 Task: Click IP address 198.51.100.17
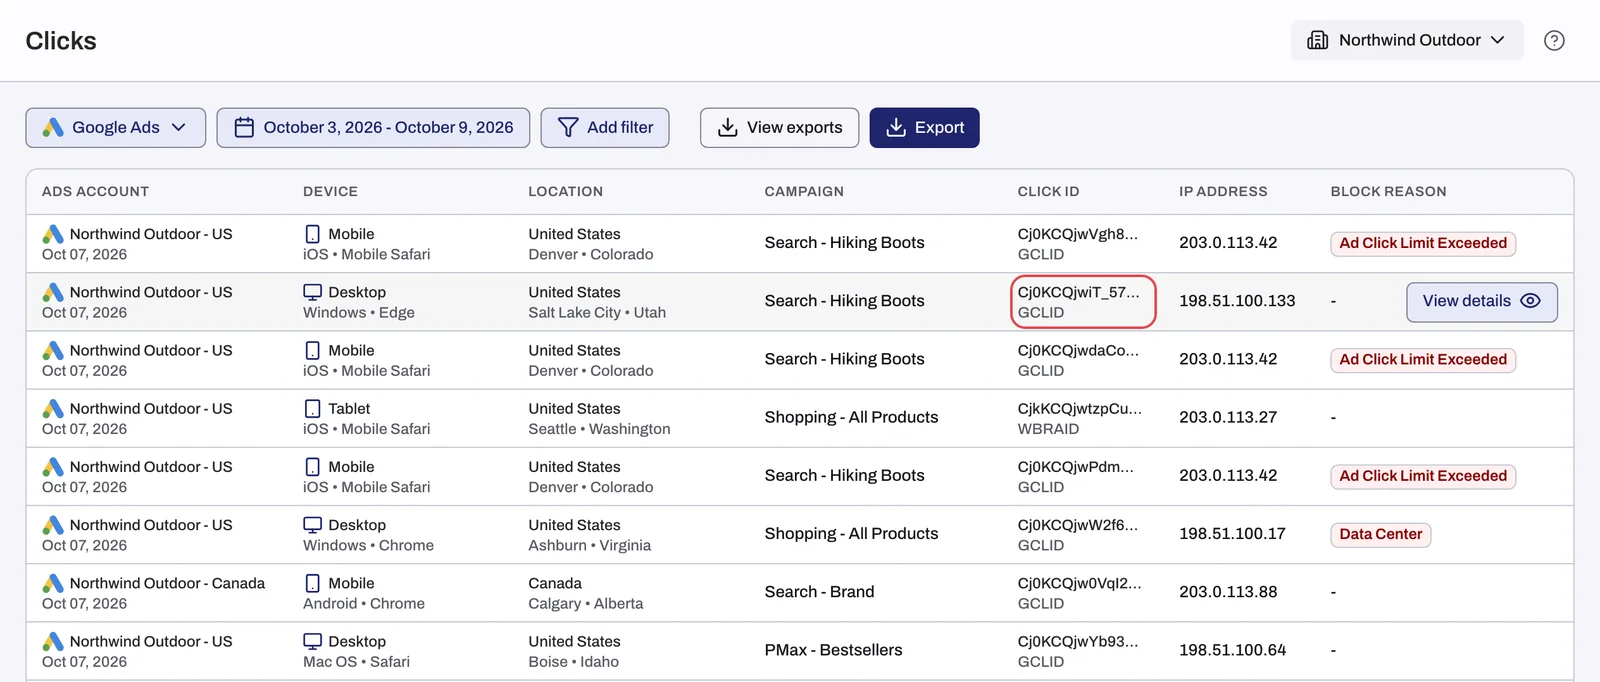point(1232,534)
